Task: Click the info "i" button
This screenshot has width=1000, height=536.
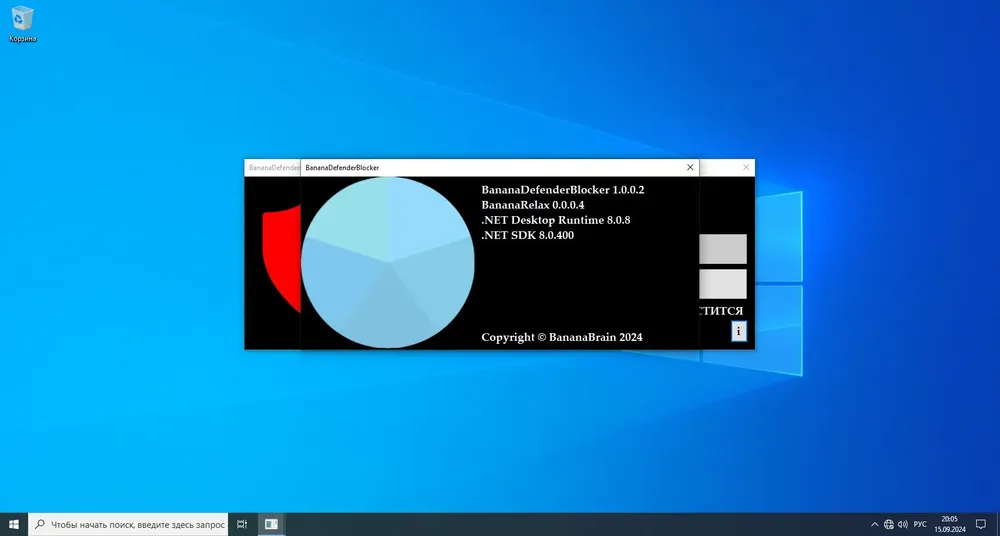Action: 739,331
